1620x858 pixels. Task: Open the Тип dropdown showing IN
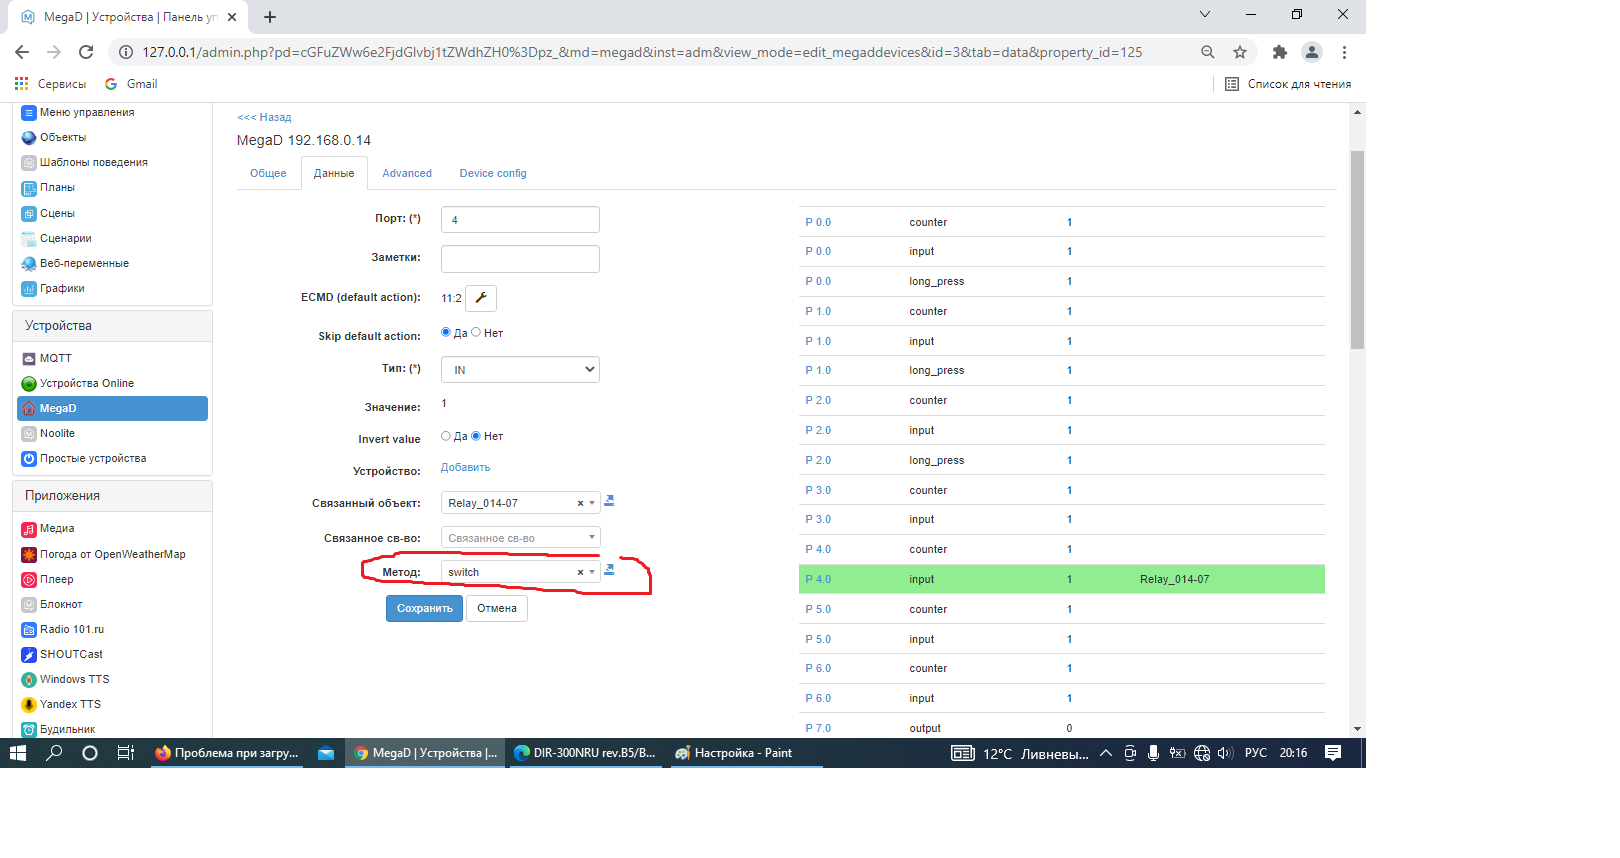coord(520,370)
